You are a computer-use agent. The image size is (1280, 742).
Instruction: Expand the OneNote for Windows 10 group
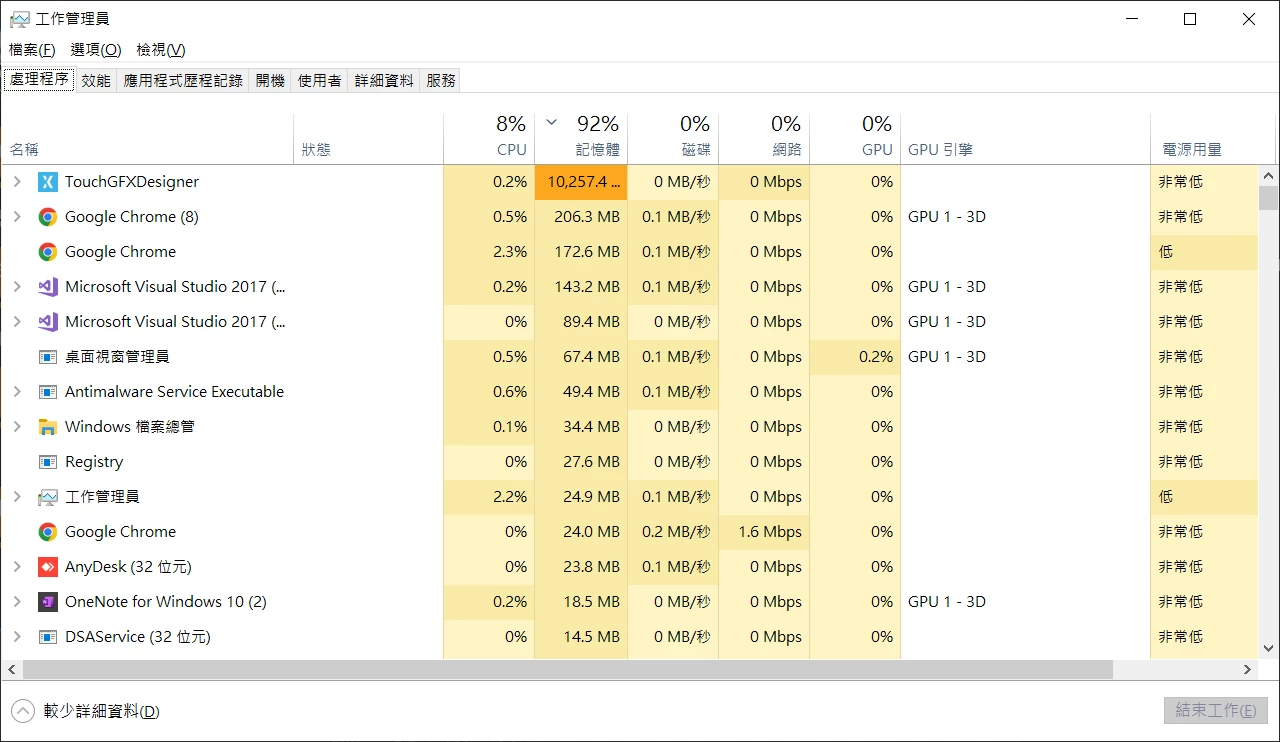pos(17,602)
